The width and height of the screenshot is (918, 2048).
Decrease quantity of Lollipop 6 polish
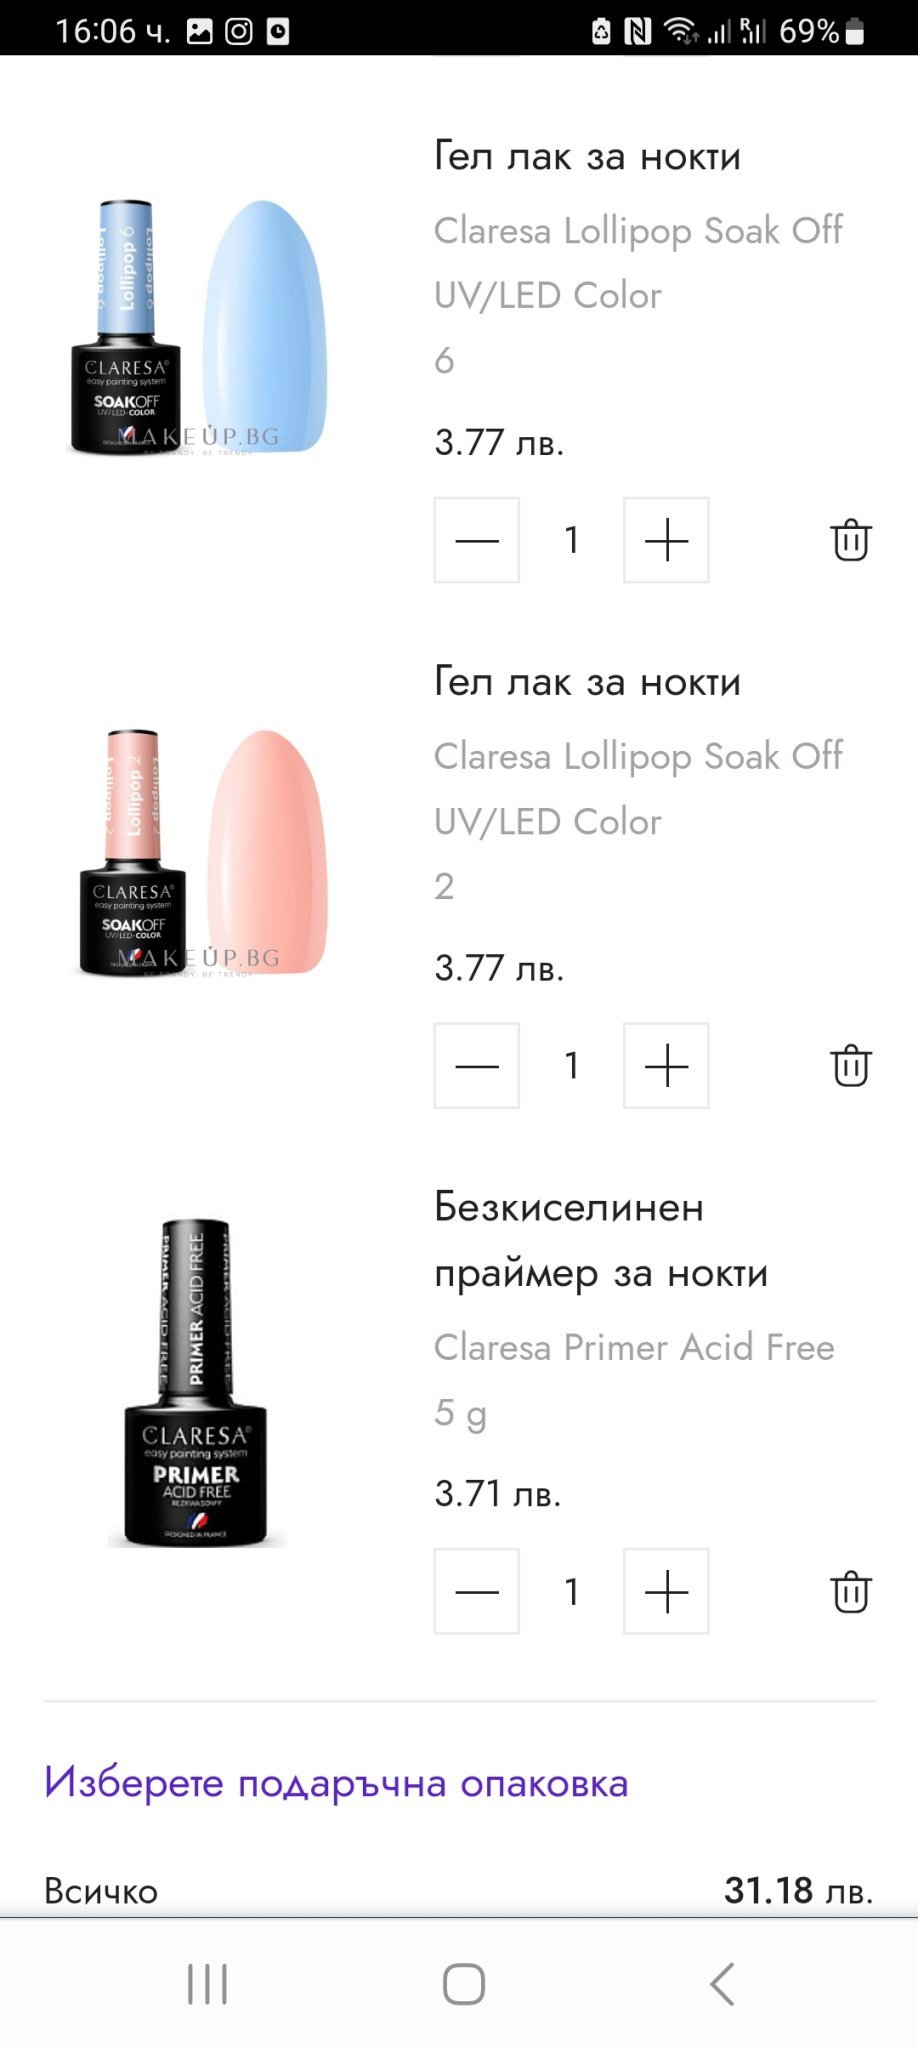click(x=477, y=540)
